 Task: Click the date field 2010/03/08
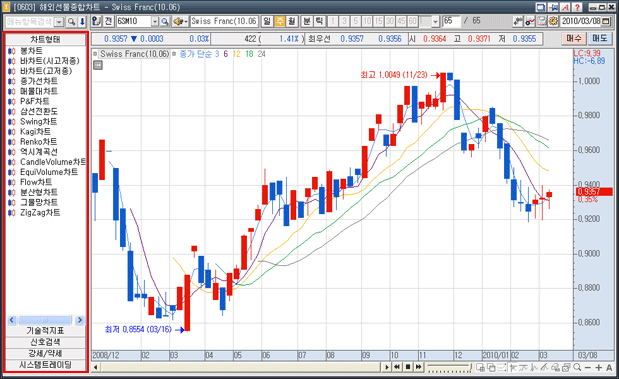(x=580, y=21)
